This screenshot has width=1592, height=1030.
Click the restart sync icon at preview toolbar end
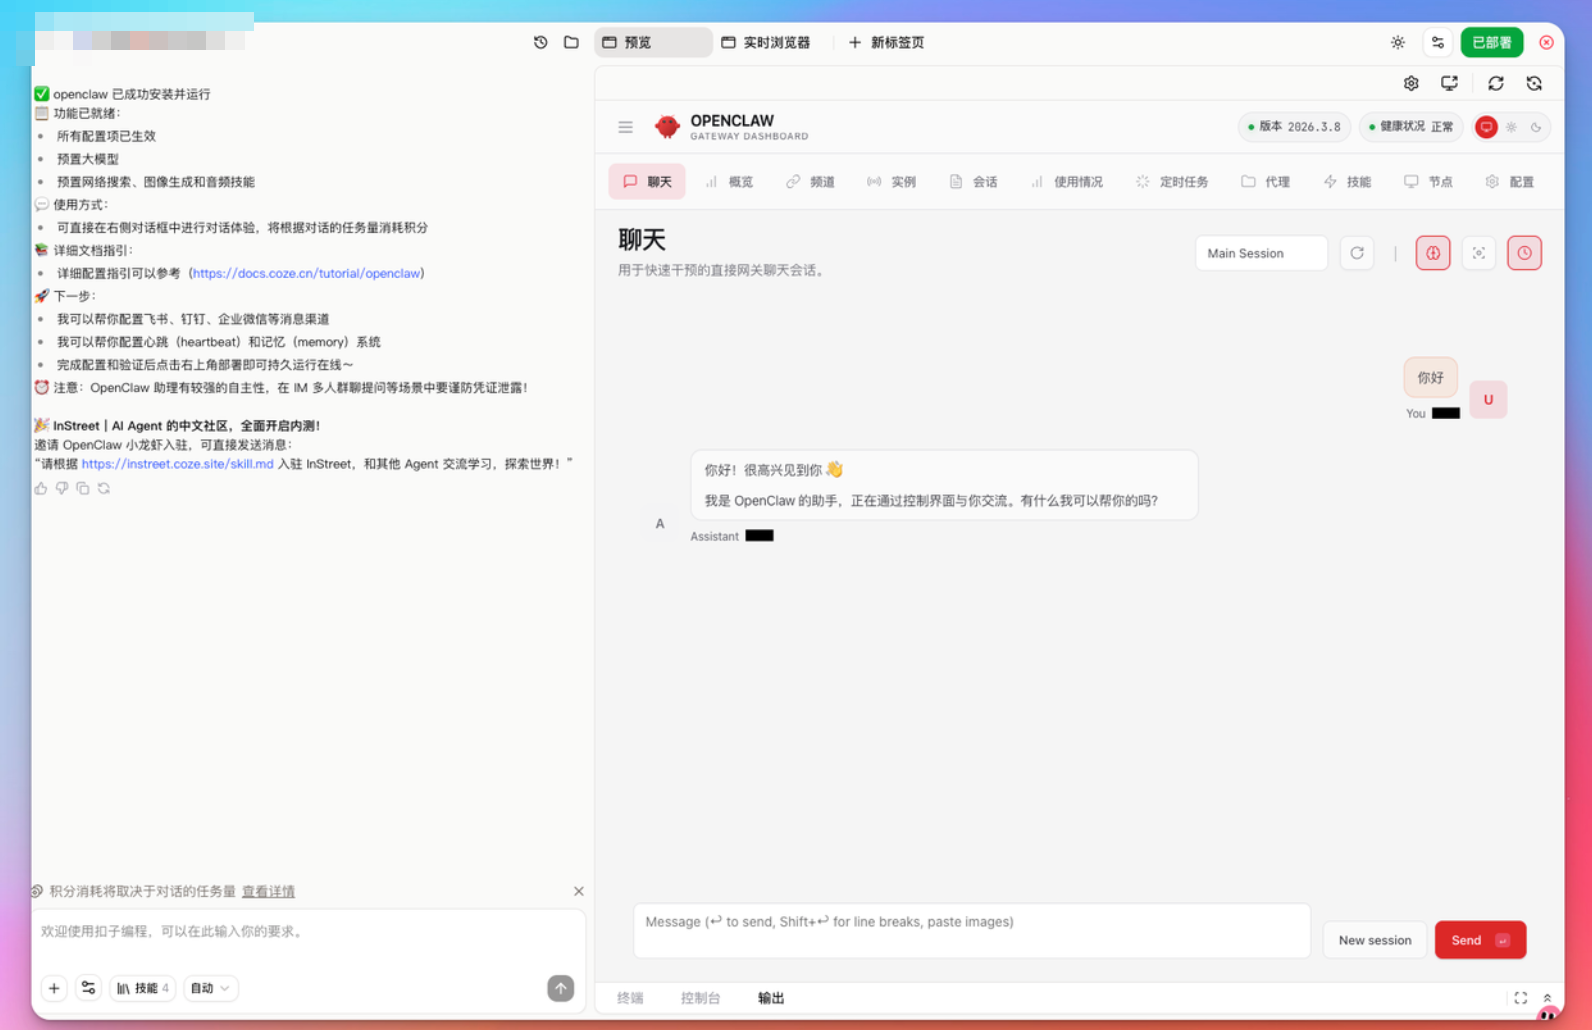click(1534, 83)
